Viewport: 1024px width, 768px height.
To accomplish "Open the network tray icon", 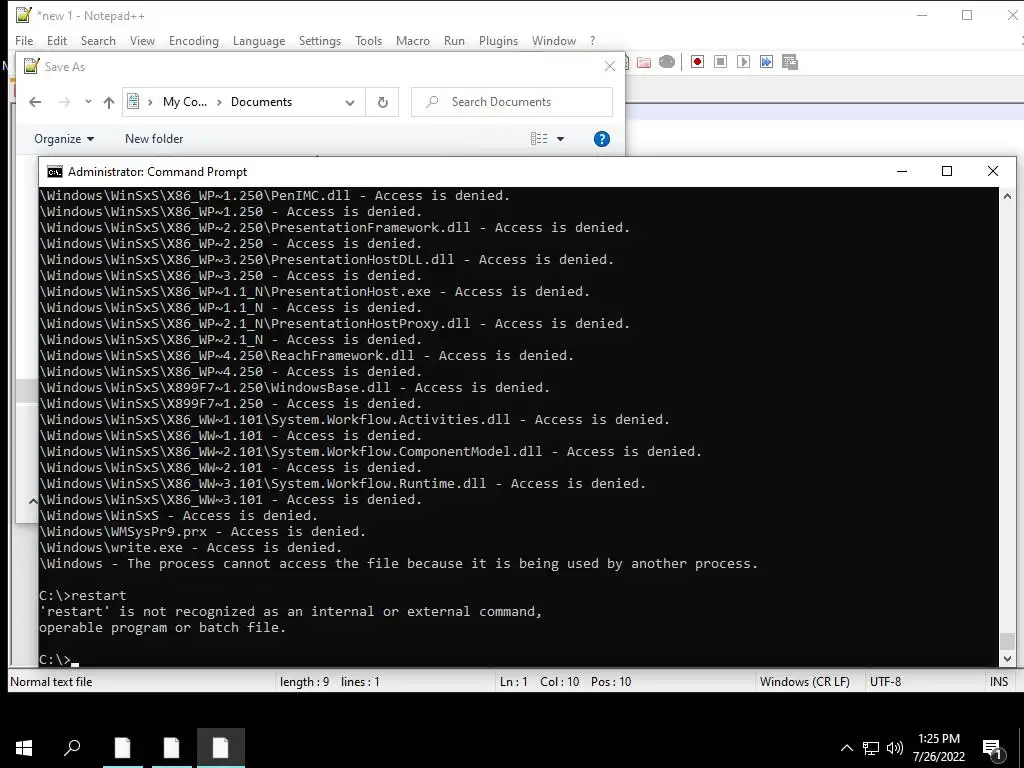I will tap(871, 748).
